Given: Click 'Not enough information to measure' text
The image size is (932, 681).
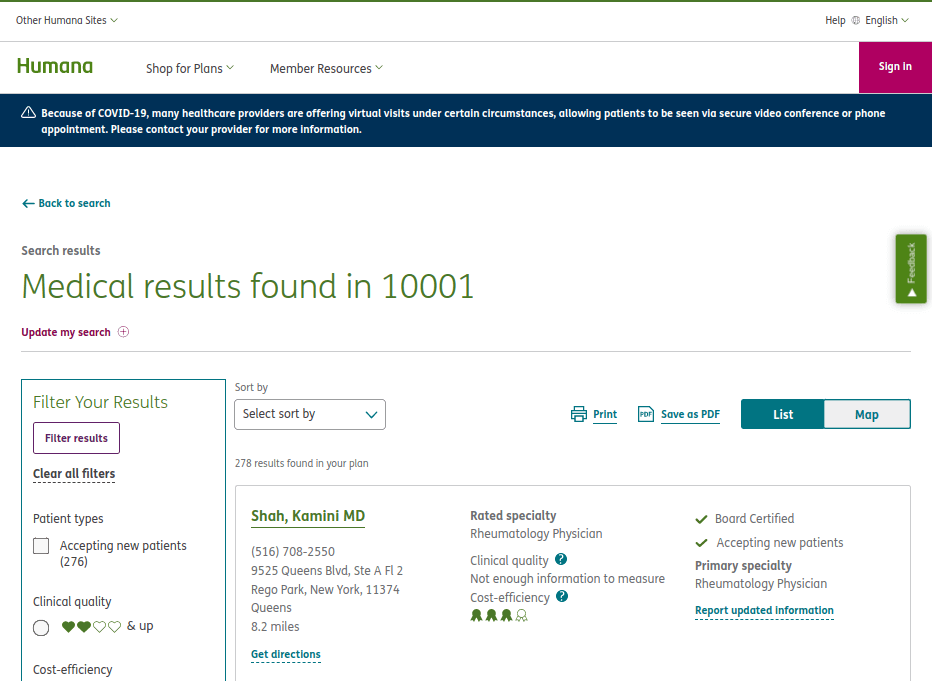Looking at the screenshot, I should point(568,578).
